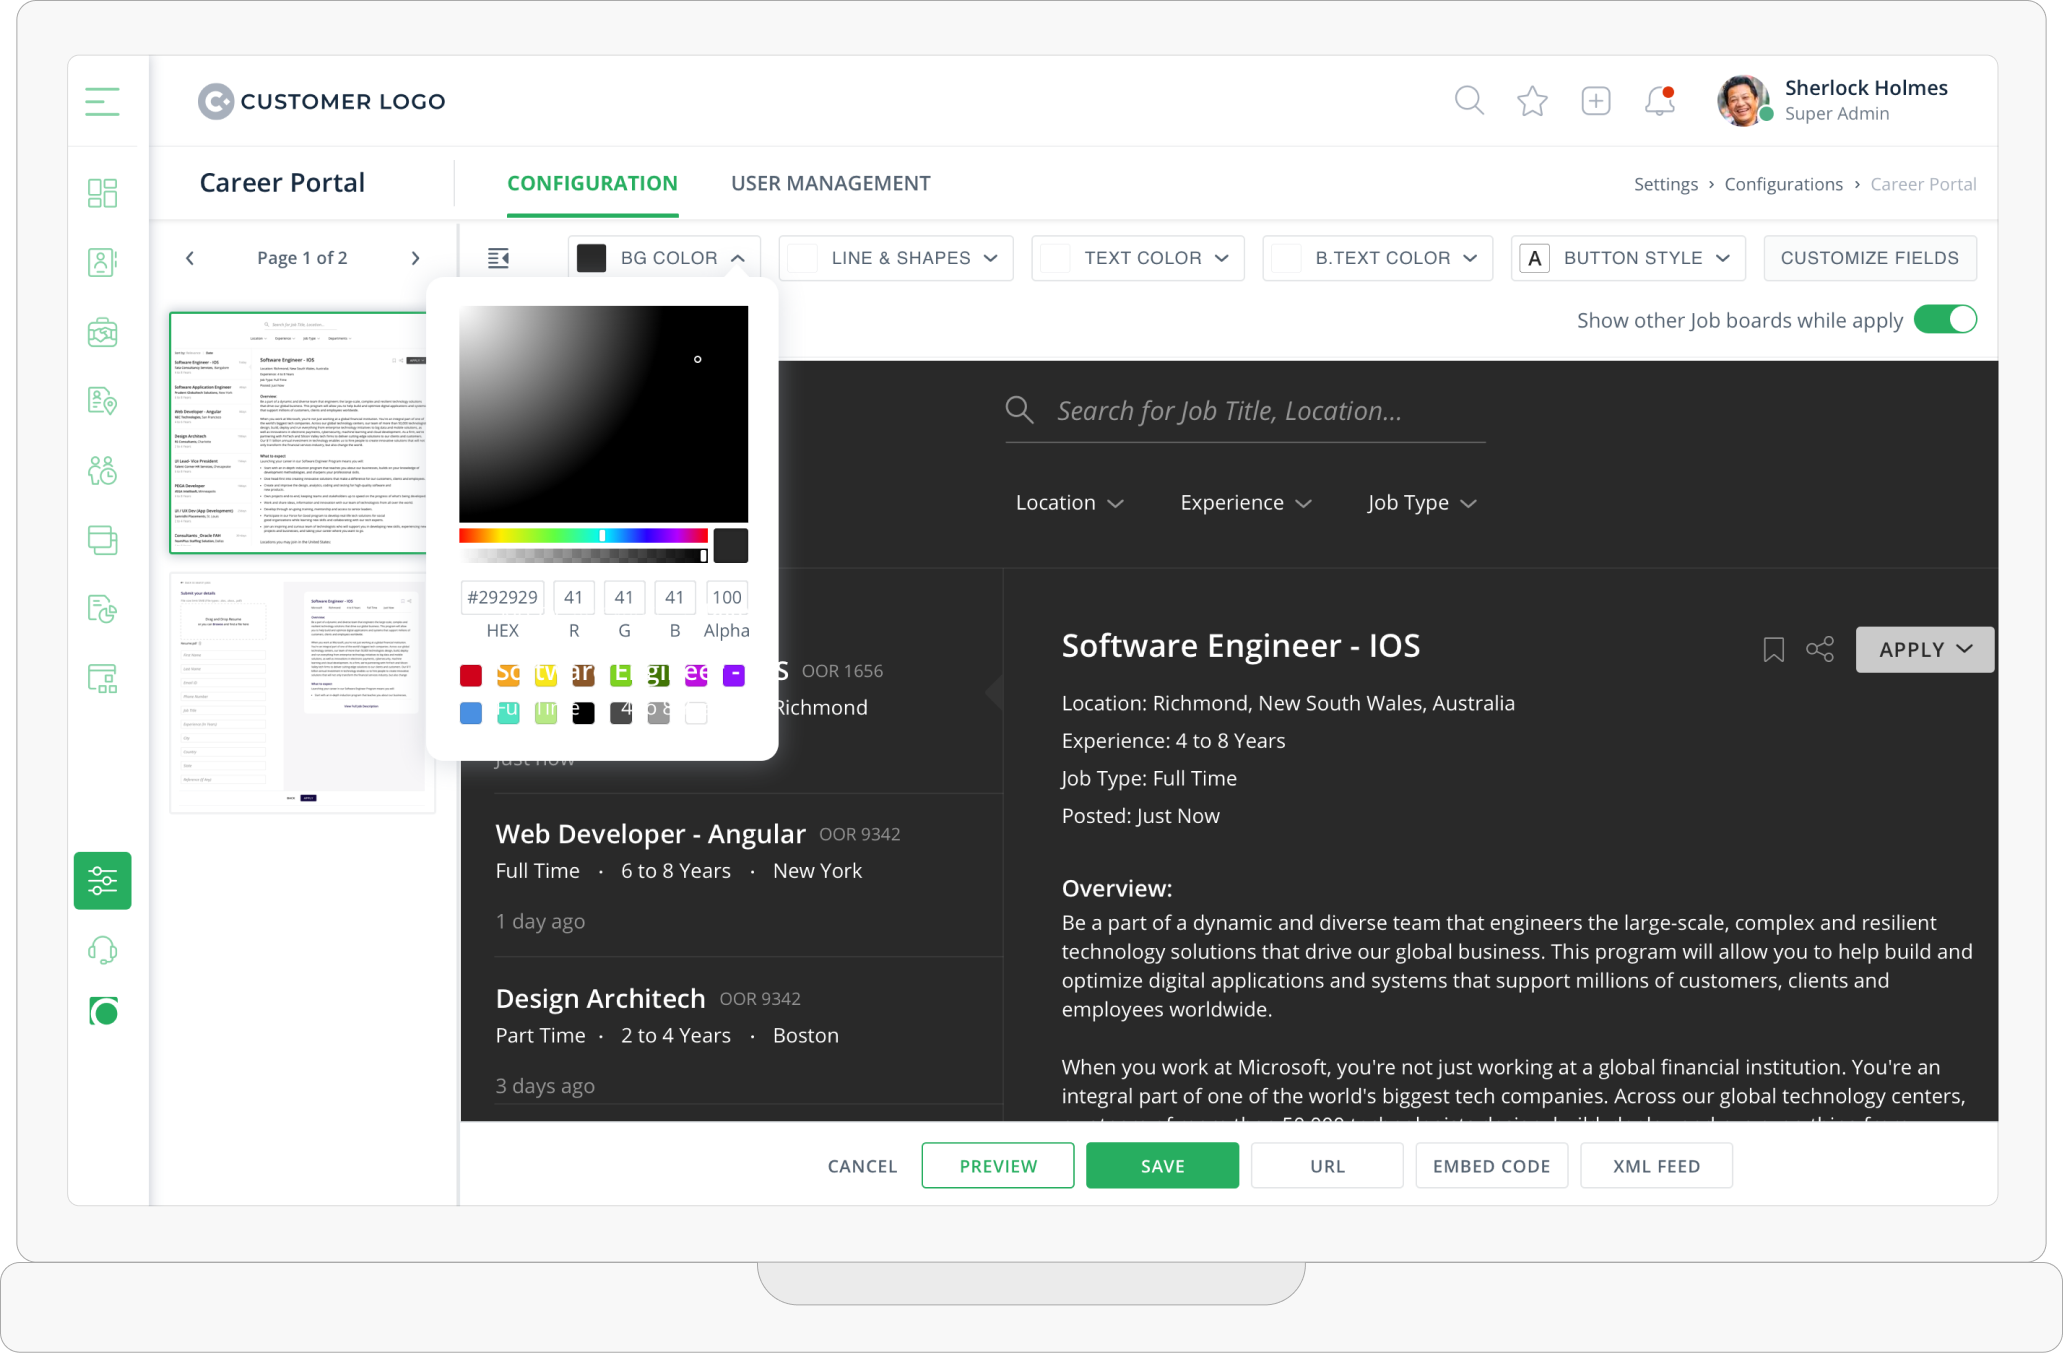Image resolution: width=2063 pixels, height=1353 pixels.
Task: Open the Text Color dropdown
Action: coord(1138,258)
